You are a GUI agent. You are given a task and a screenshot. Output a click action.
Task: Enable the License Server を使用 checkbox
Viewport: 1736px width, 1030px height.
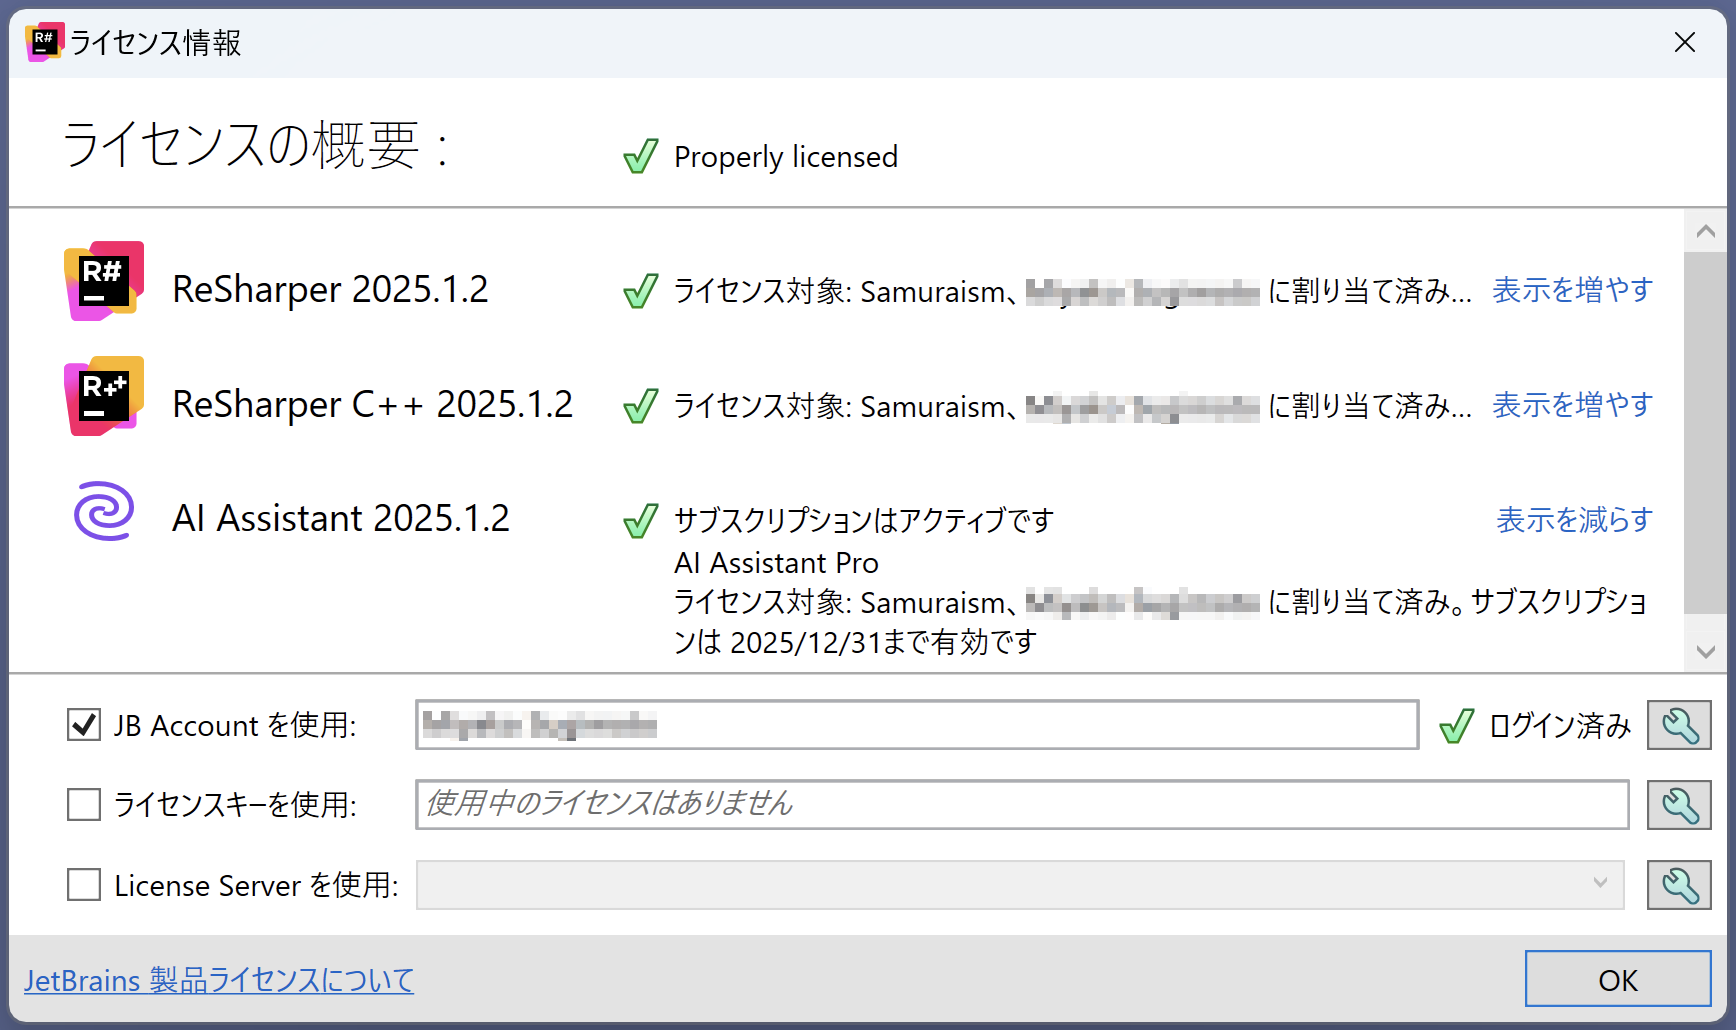point(84,884)
